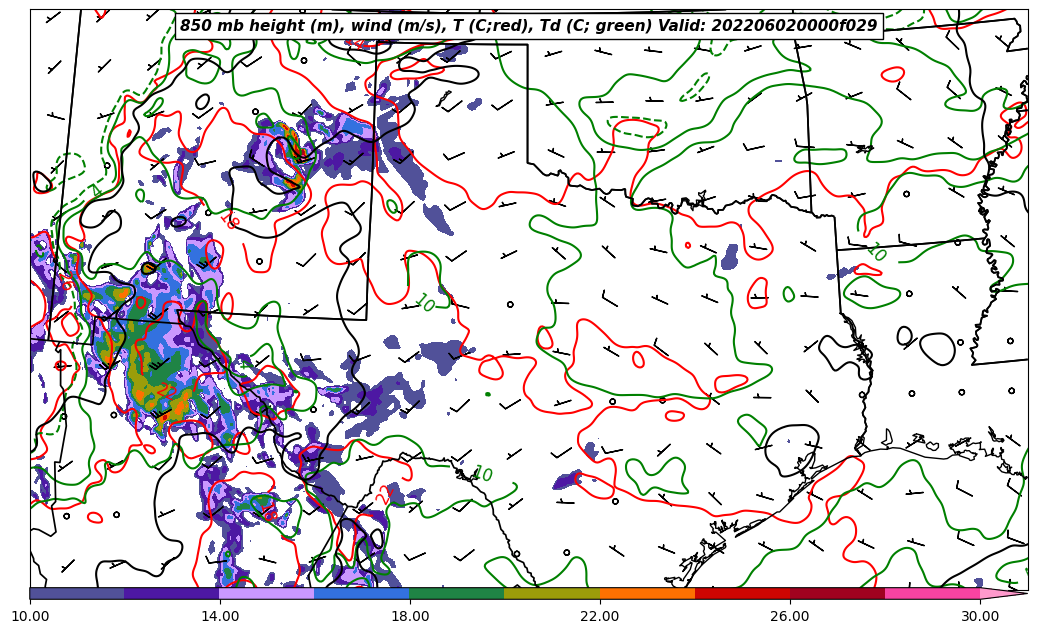Image resolution: width=1037 pixels, height=633 pixels.
Task: Click the orange 22–24 colorbar segment
Action: pos(647,593)
